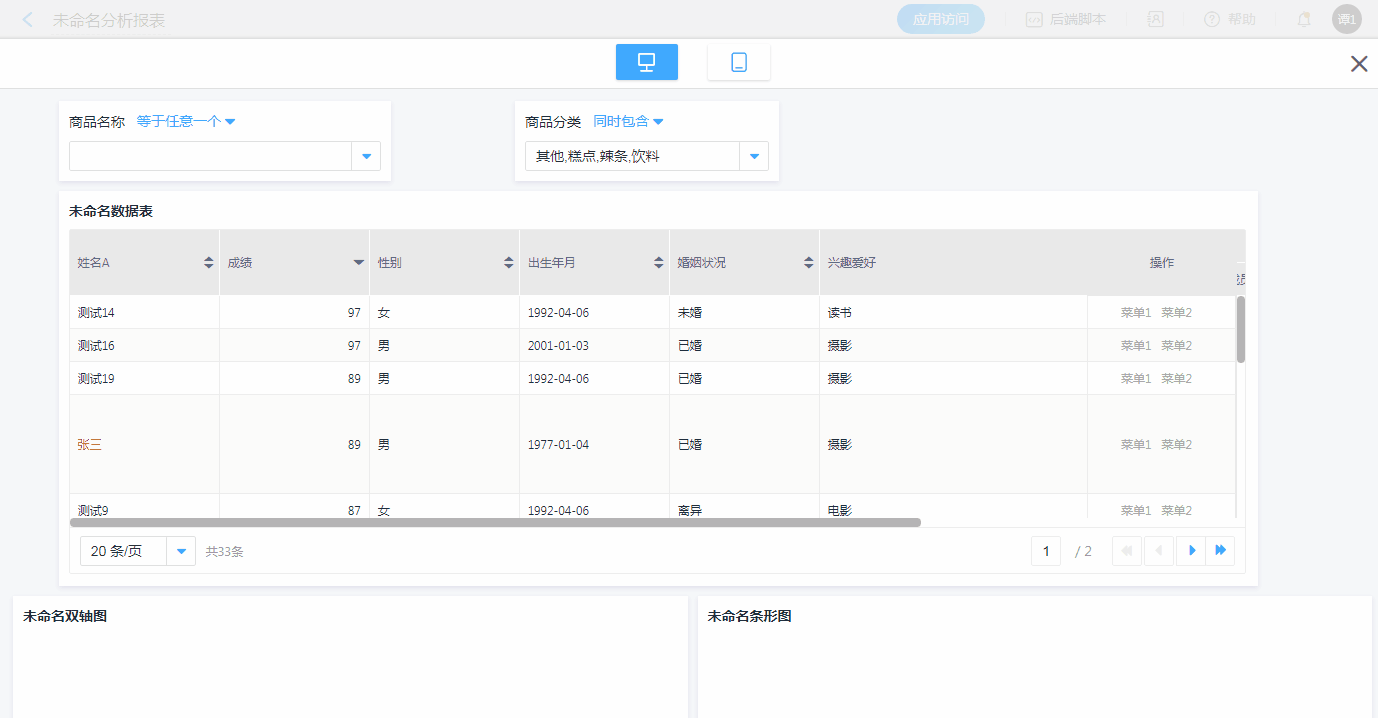
Task: Open 后端脚本 in the top bar
Action: pyautogui.click(x=1066, y=19)
